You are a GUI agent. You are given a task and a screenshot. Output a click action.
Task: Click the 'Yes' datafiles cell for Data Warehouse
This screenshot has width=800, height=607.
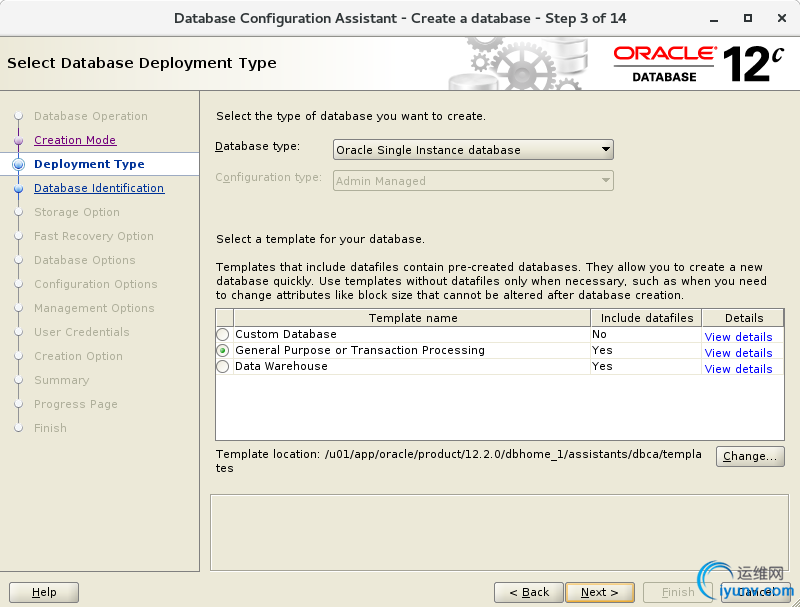coord(646,366)
